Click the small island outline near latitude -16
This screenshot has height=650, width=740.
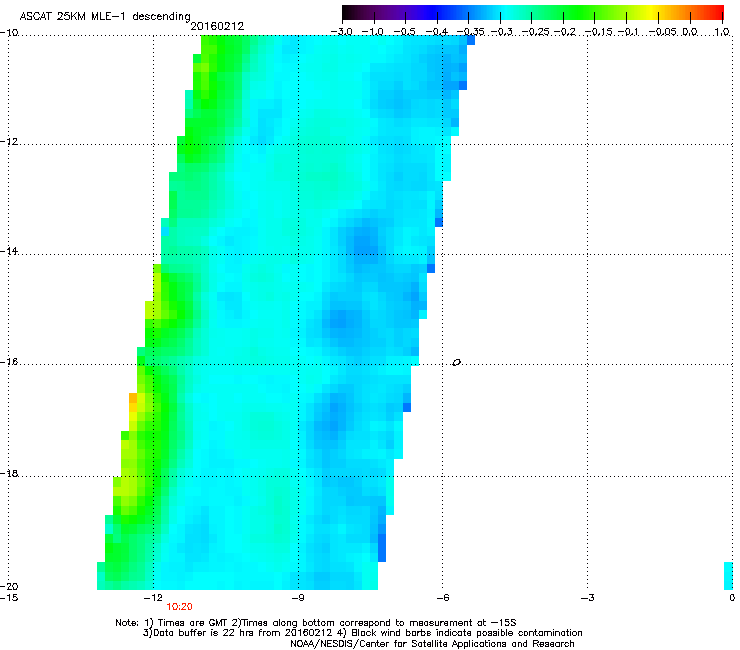pos(456,363)
